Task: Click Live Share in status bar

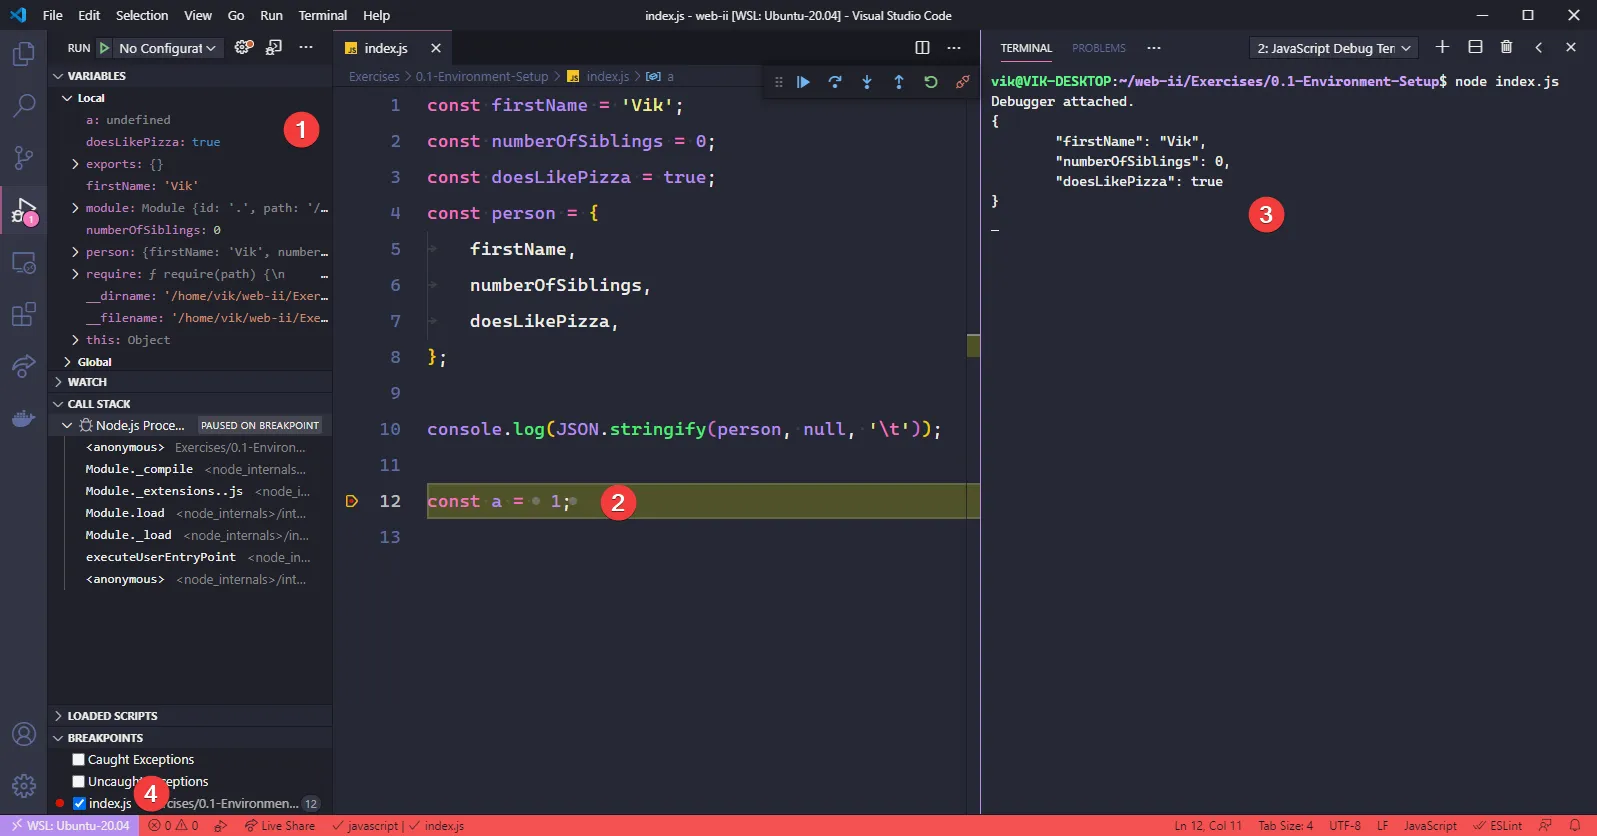Action: coord(280,826)
